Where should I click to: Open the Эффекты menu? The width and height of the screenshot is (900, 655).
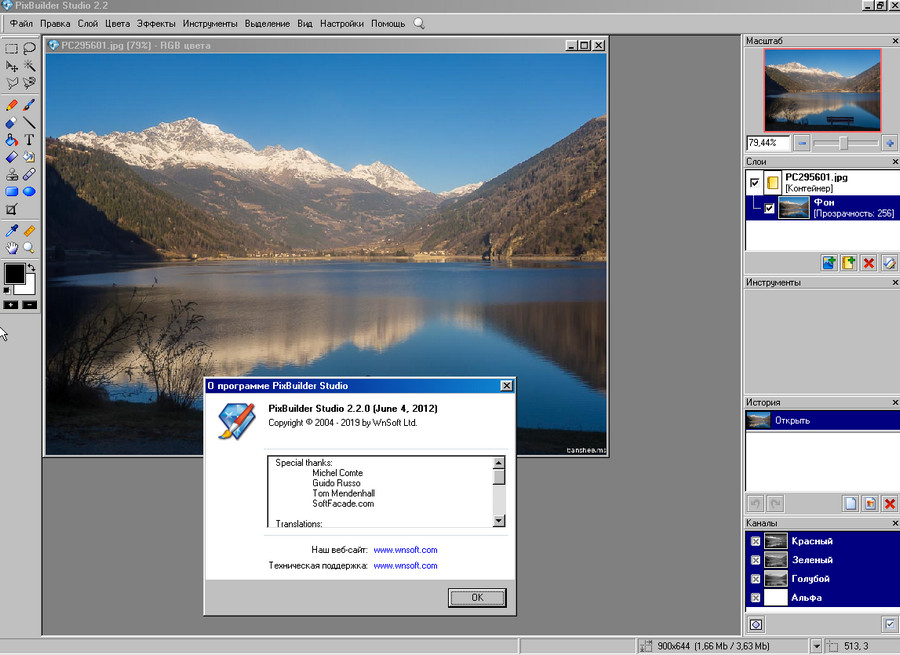(x=156, y=24)
